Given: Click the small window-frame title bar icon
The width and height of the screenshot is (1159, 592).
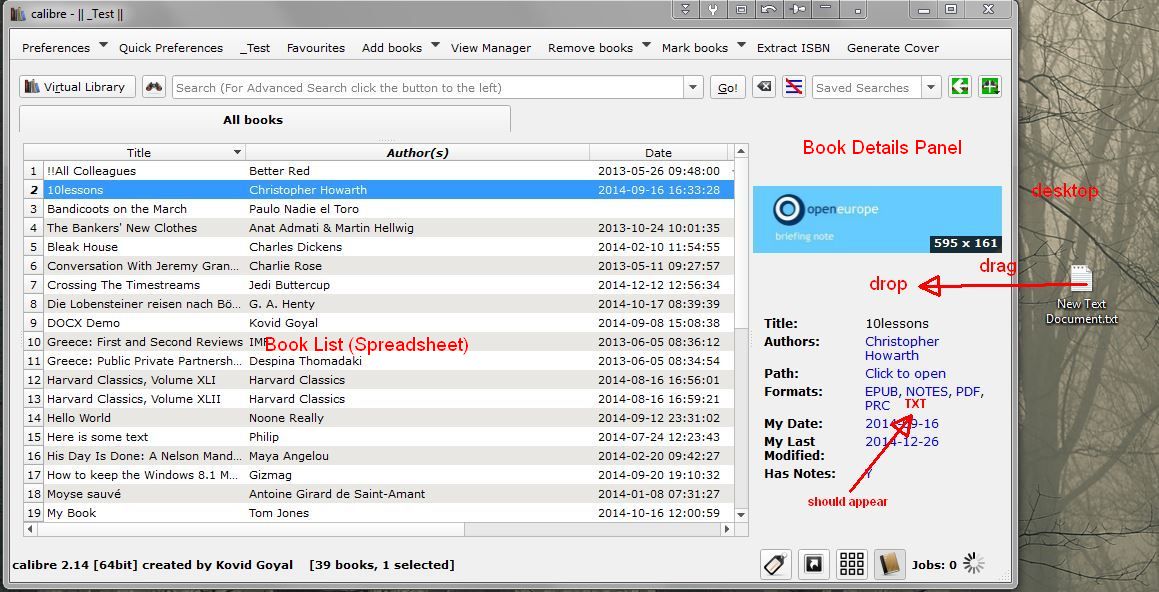Looking at the screenshot, I should (741, 10).
